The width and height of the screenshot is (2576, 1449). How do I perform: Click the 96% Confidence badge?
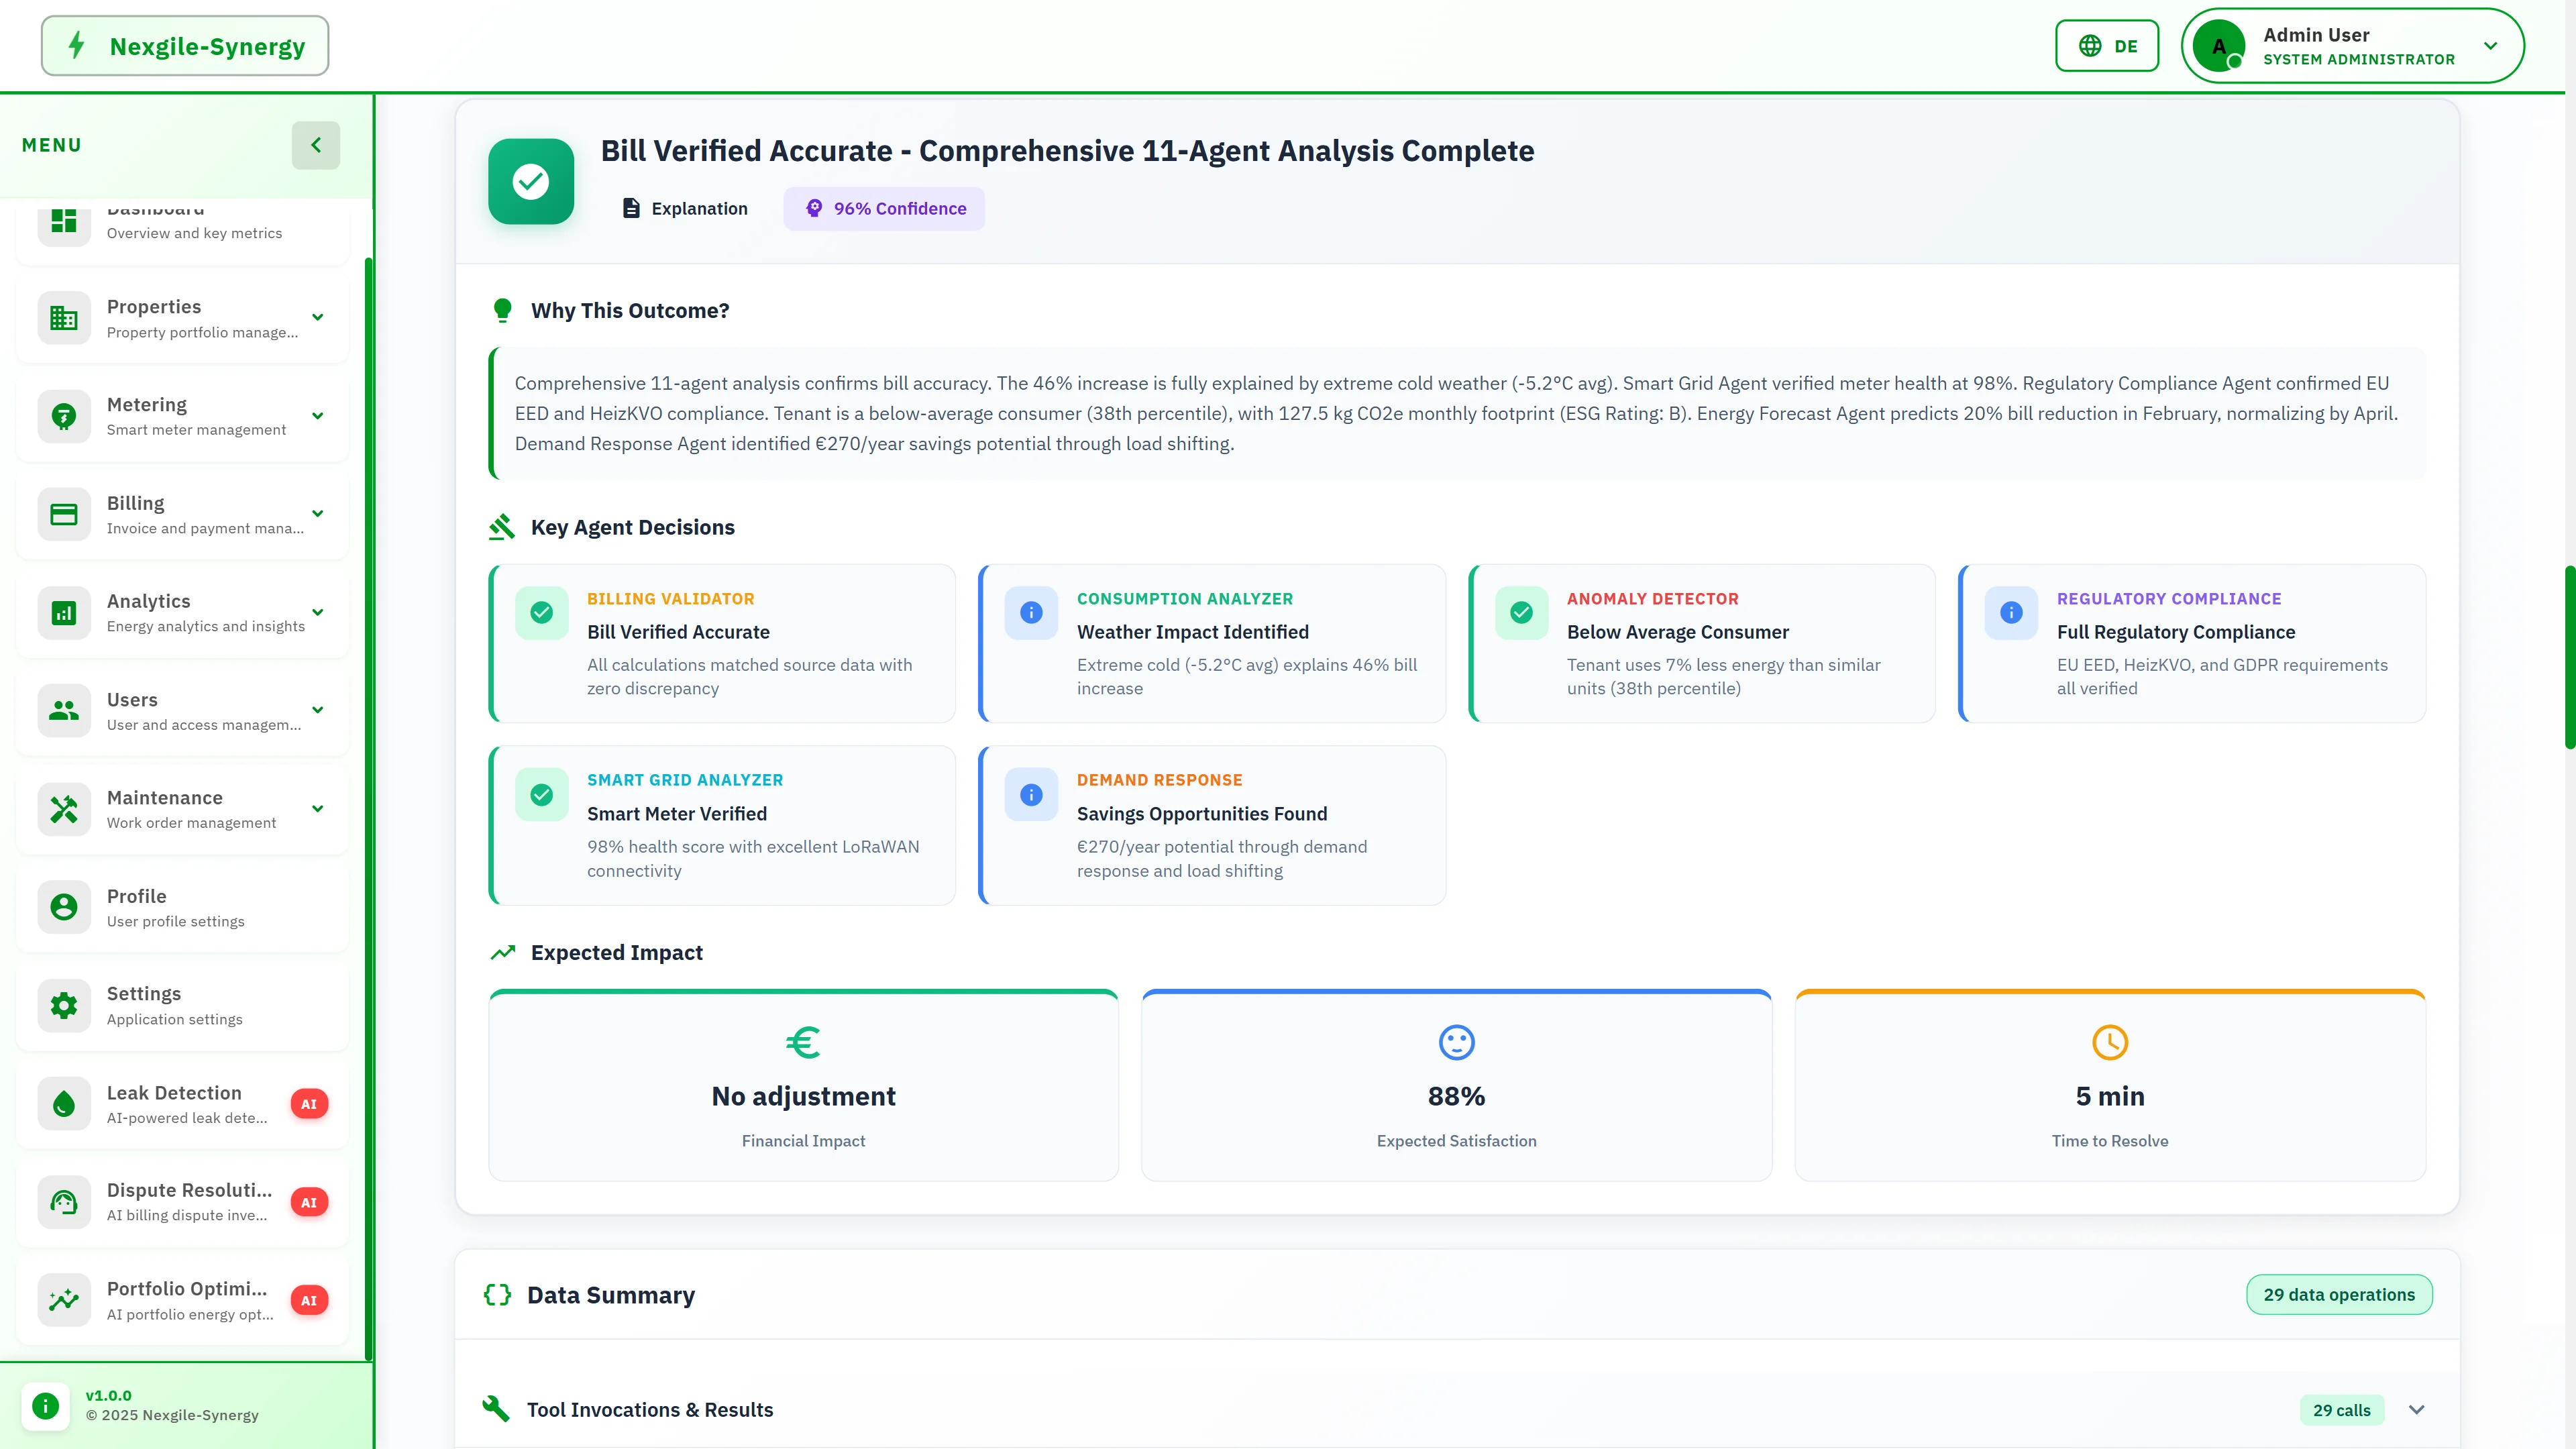[x=884, y=208]
